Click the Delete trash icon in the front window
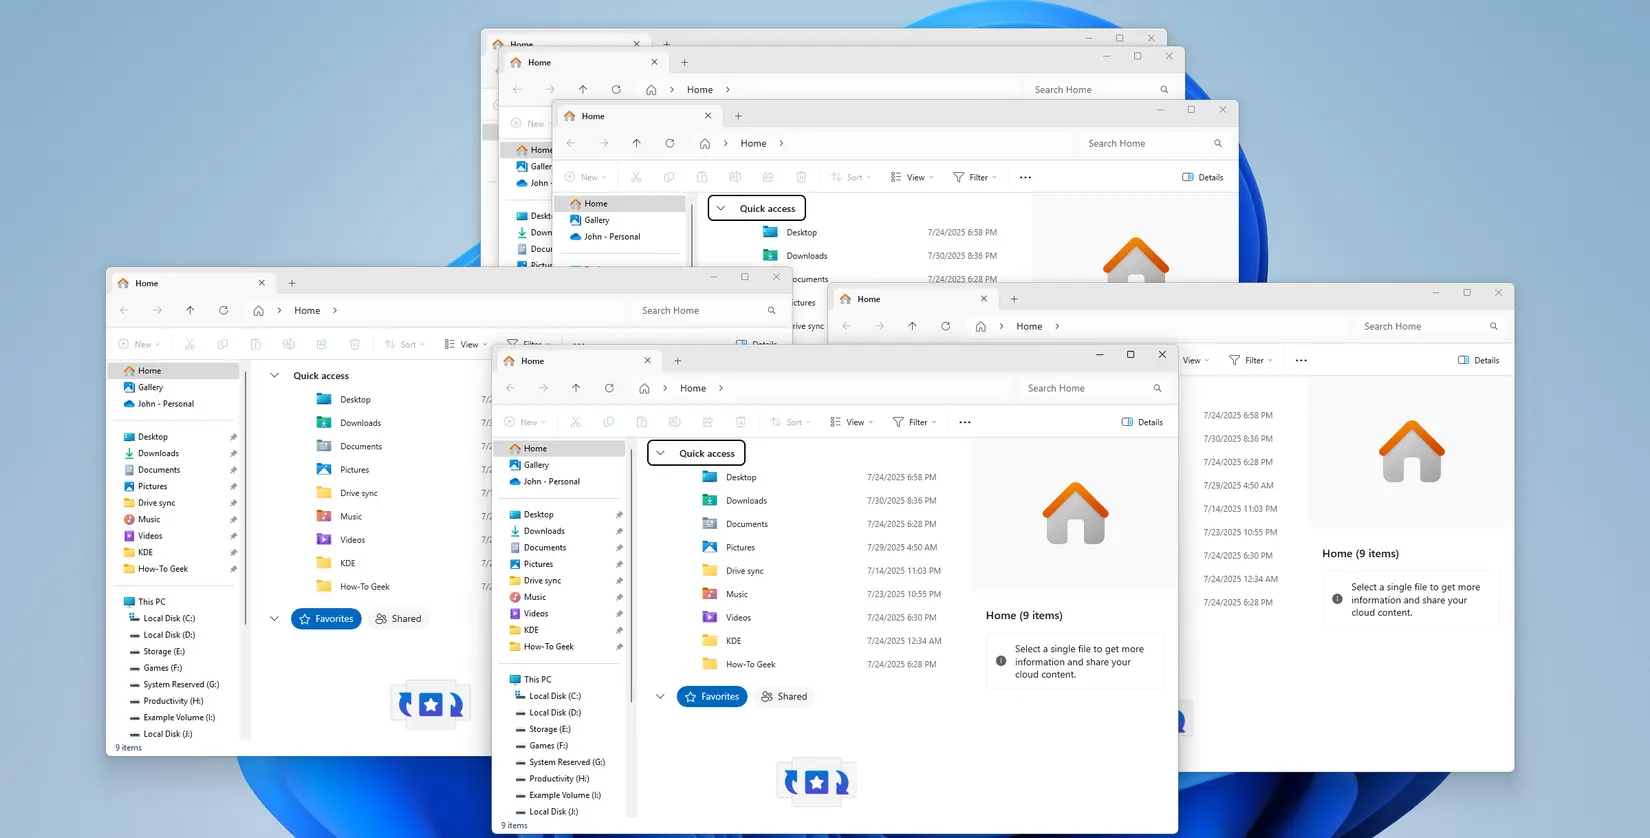 (x=740, y=422)
